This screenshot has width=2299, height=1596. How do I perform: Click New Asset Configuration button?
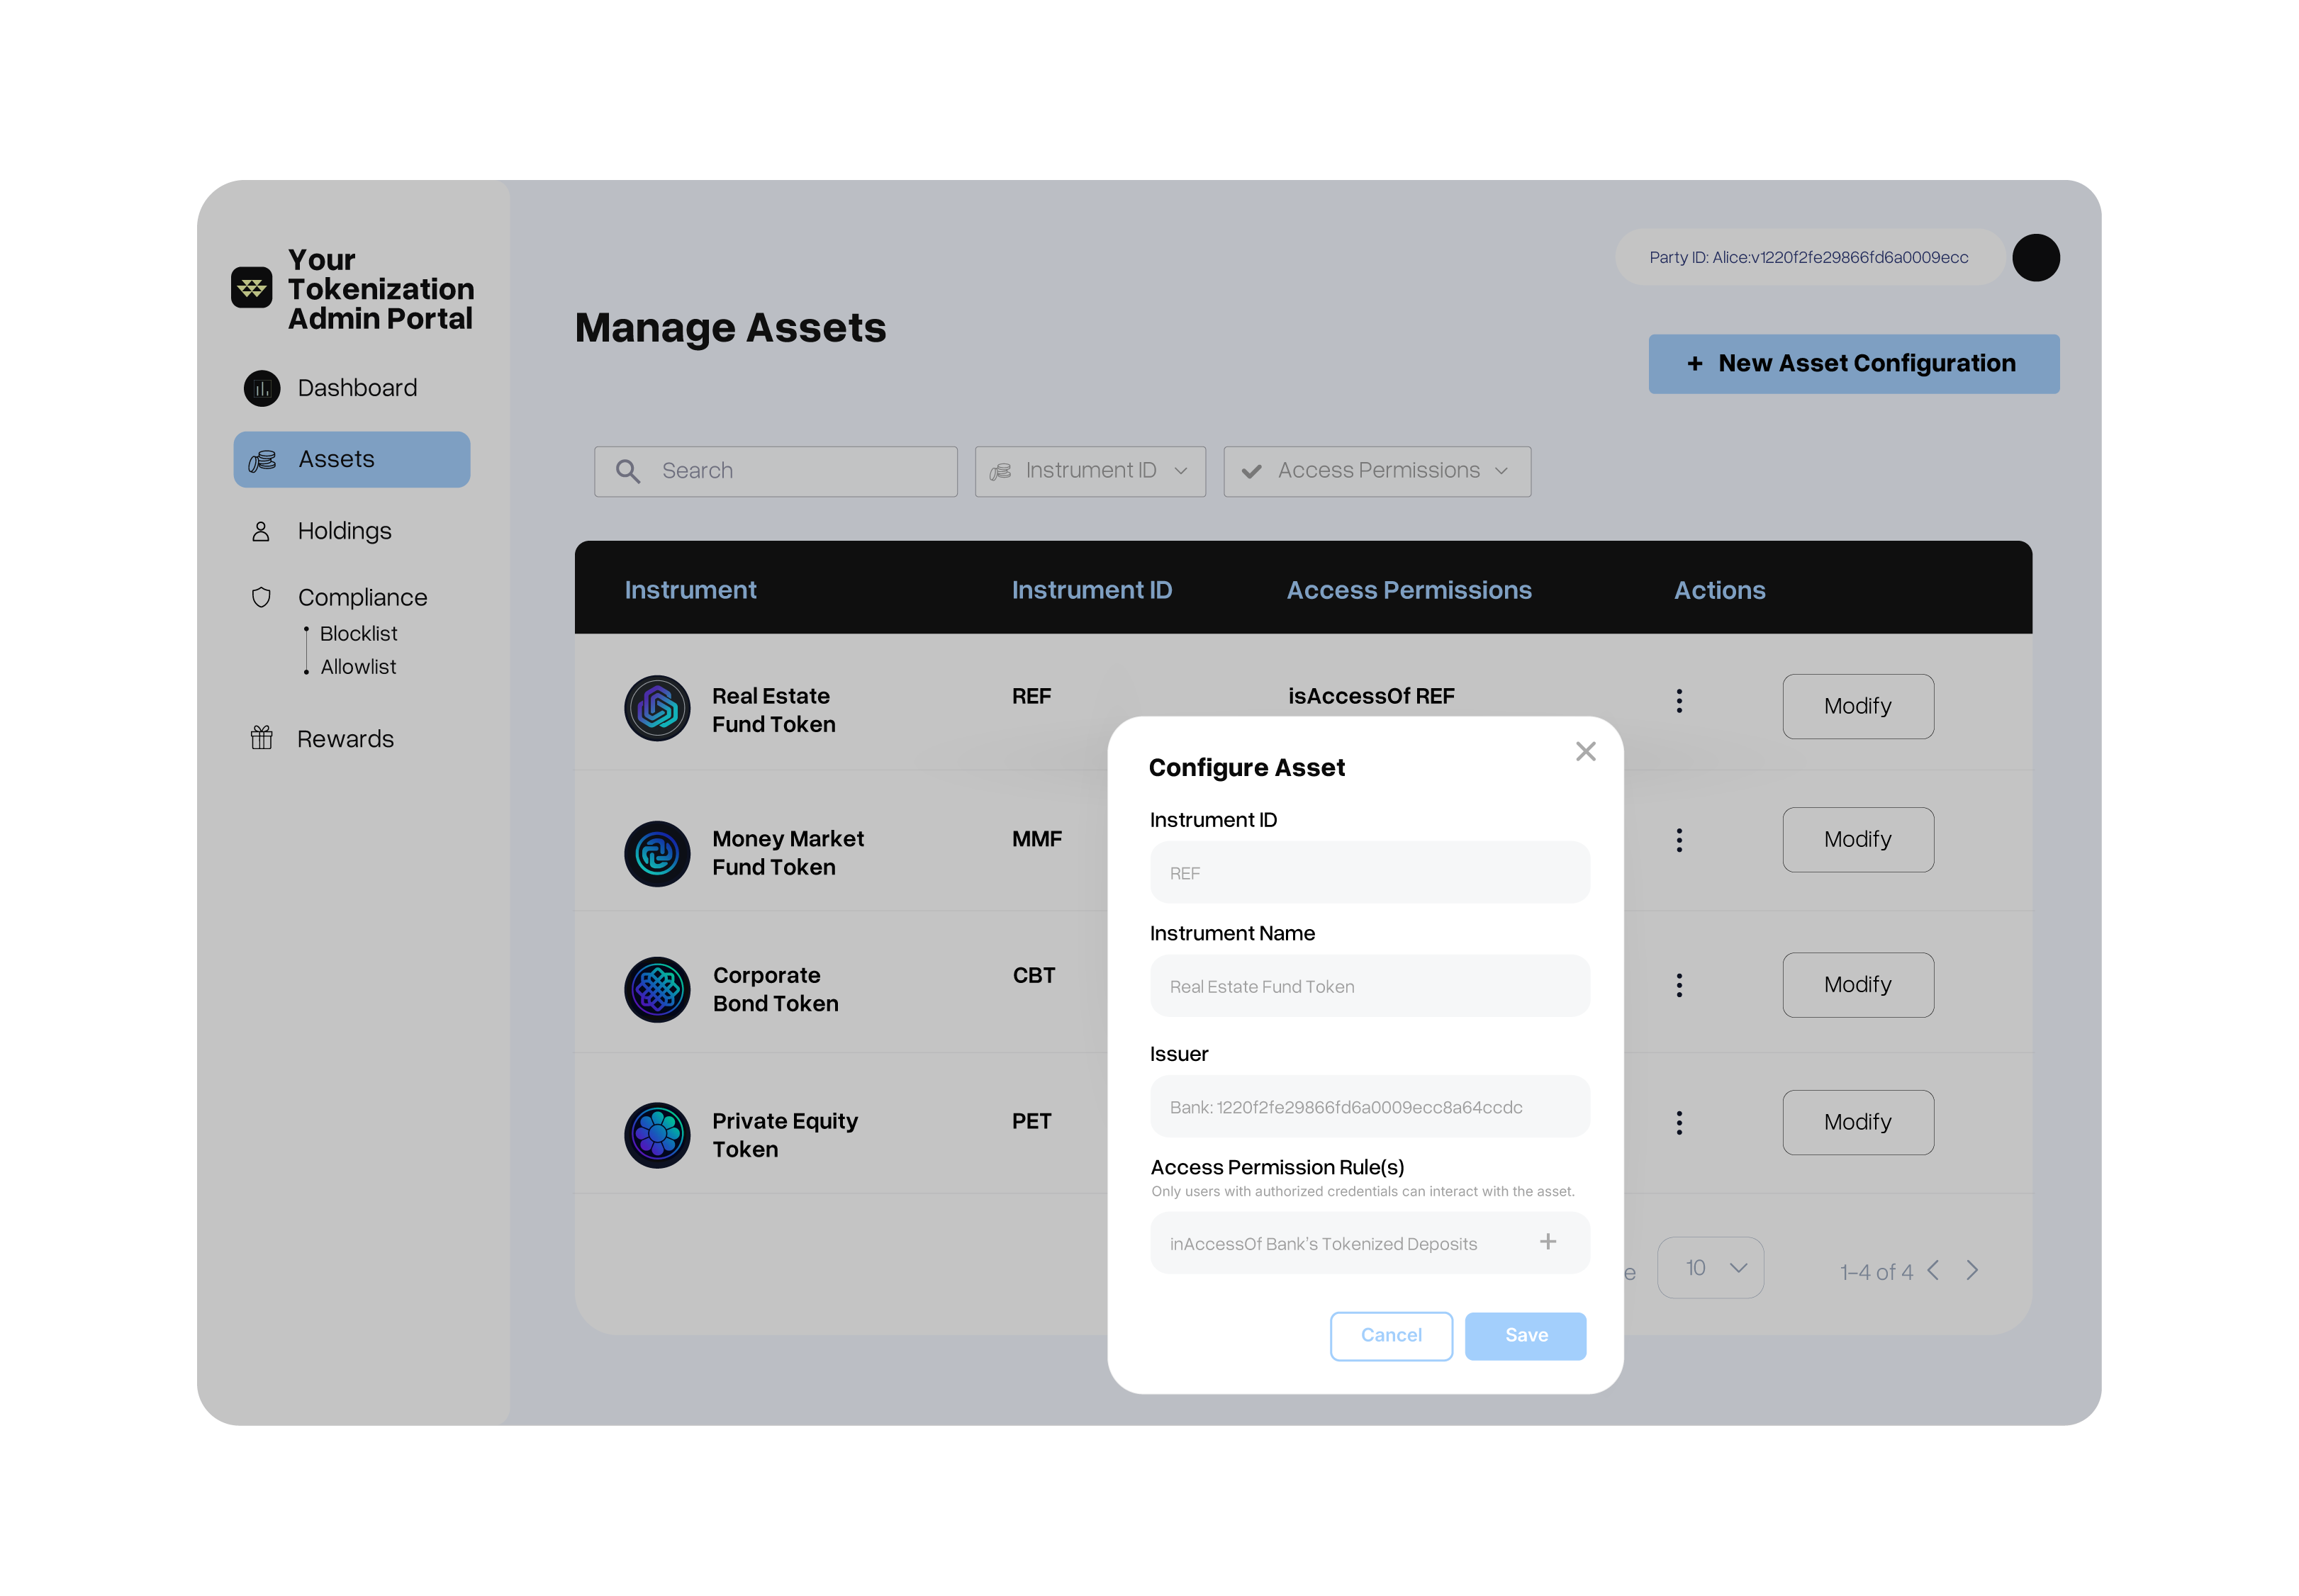[x=1853, y=364]
